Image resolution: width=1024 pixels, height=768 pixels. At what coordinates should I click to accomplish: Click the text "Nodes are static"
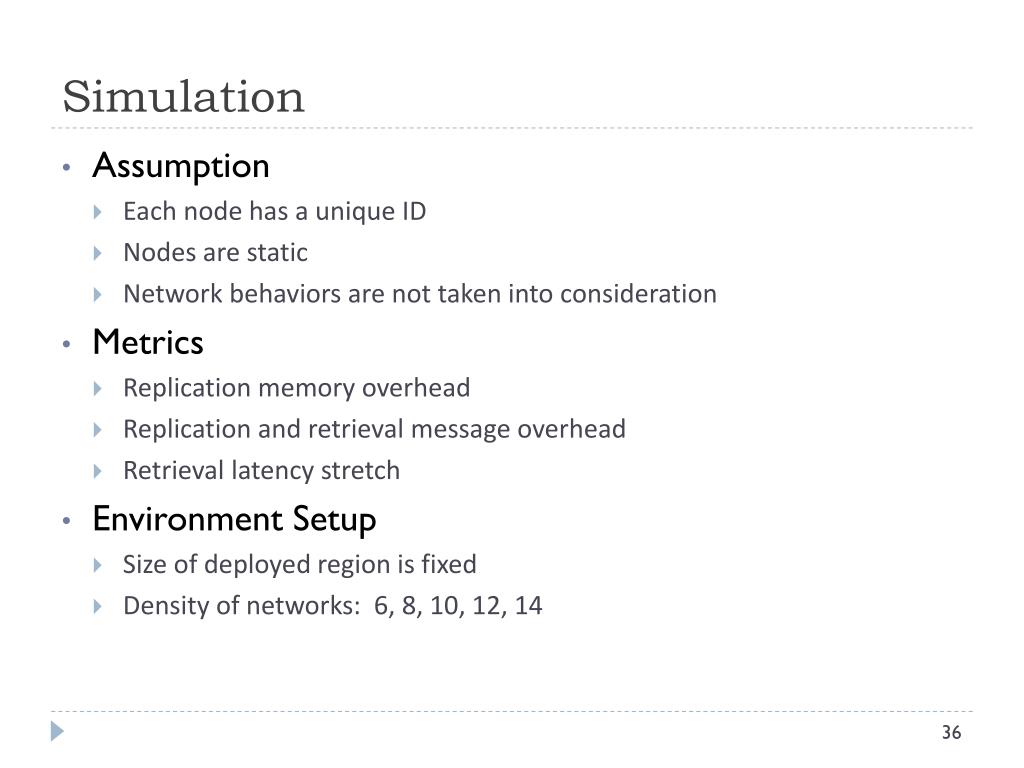(x=216, y=252)
